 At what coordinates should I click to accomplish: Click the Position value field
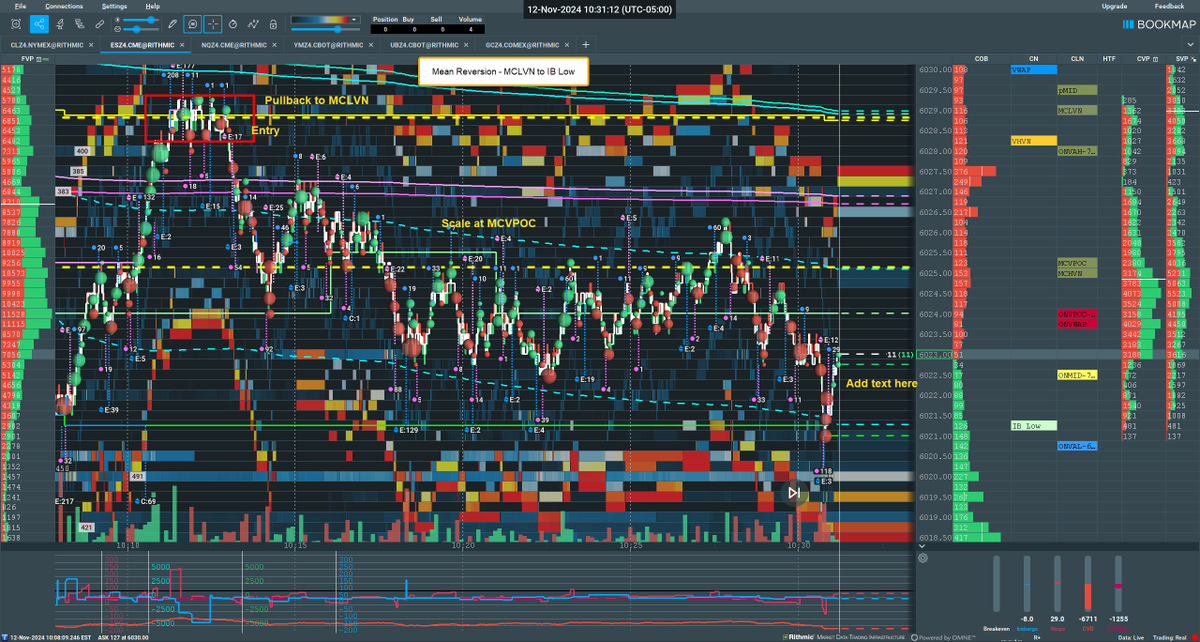pos(384,29)
